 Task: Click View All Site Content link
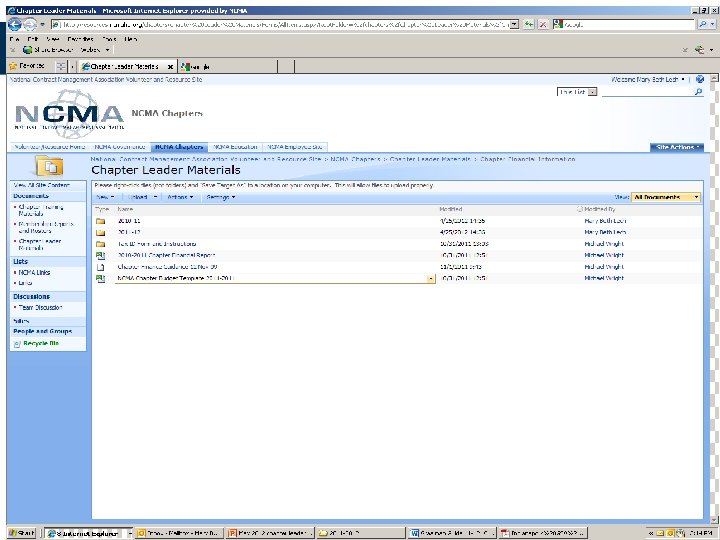click(41, 185)
